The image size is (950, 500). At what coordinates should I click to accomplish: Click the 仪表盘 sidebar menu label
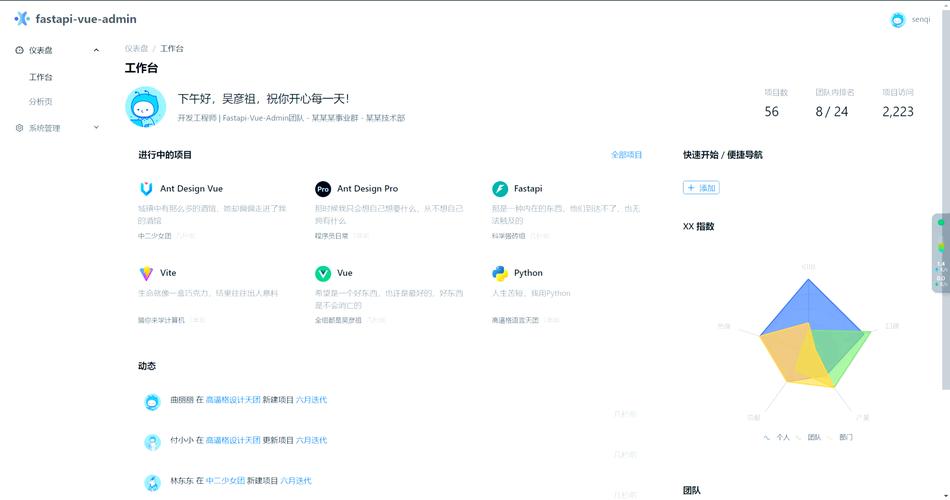[x=41, y=50]
